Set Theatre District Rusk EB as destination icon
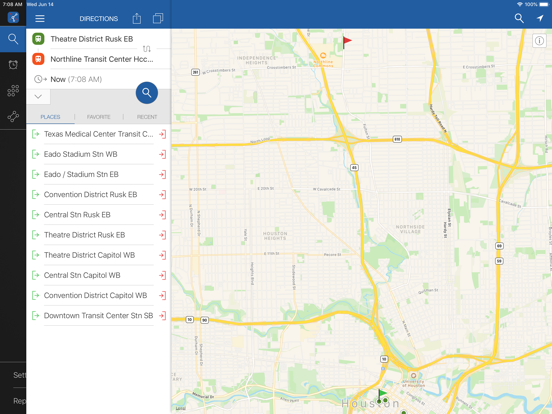This screenshot has width=552, height=414. 162,235
